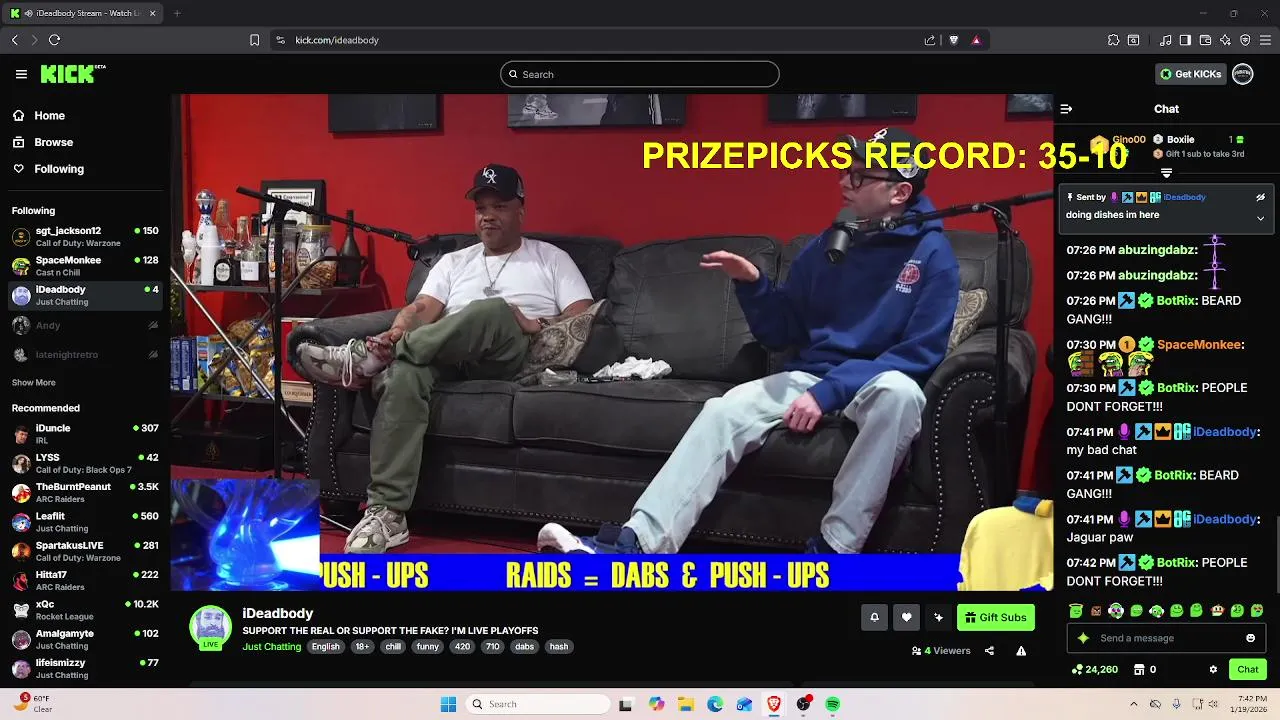The height and width of the screenshot is (720, 1280).
Task: Report stream with warning icon
Action: click(1021, 651)
